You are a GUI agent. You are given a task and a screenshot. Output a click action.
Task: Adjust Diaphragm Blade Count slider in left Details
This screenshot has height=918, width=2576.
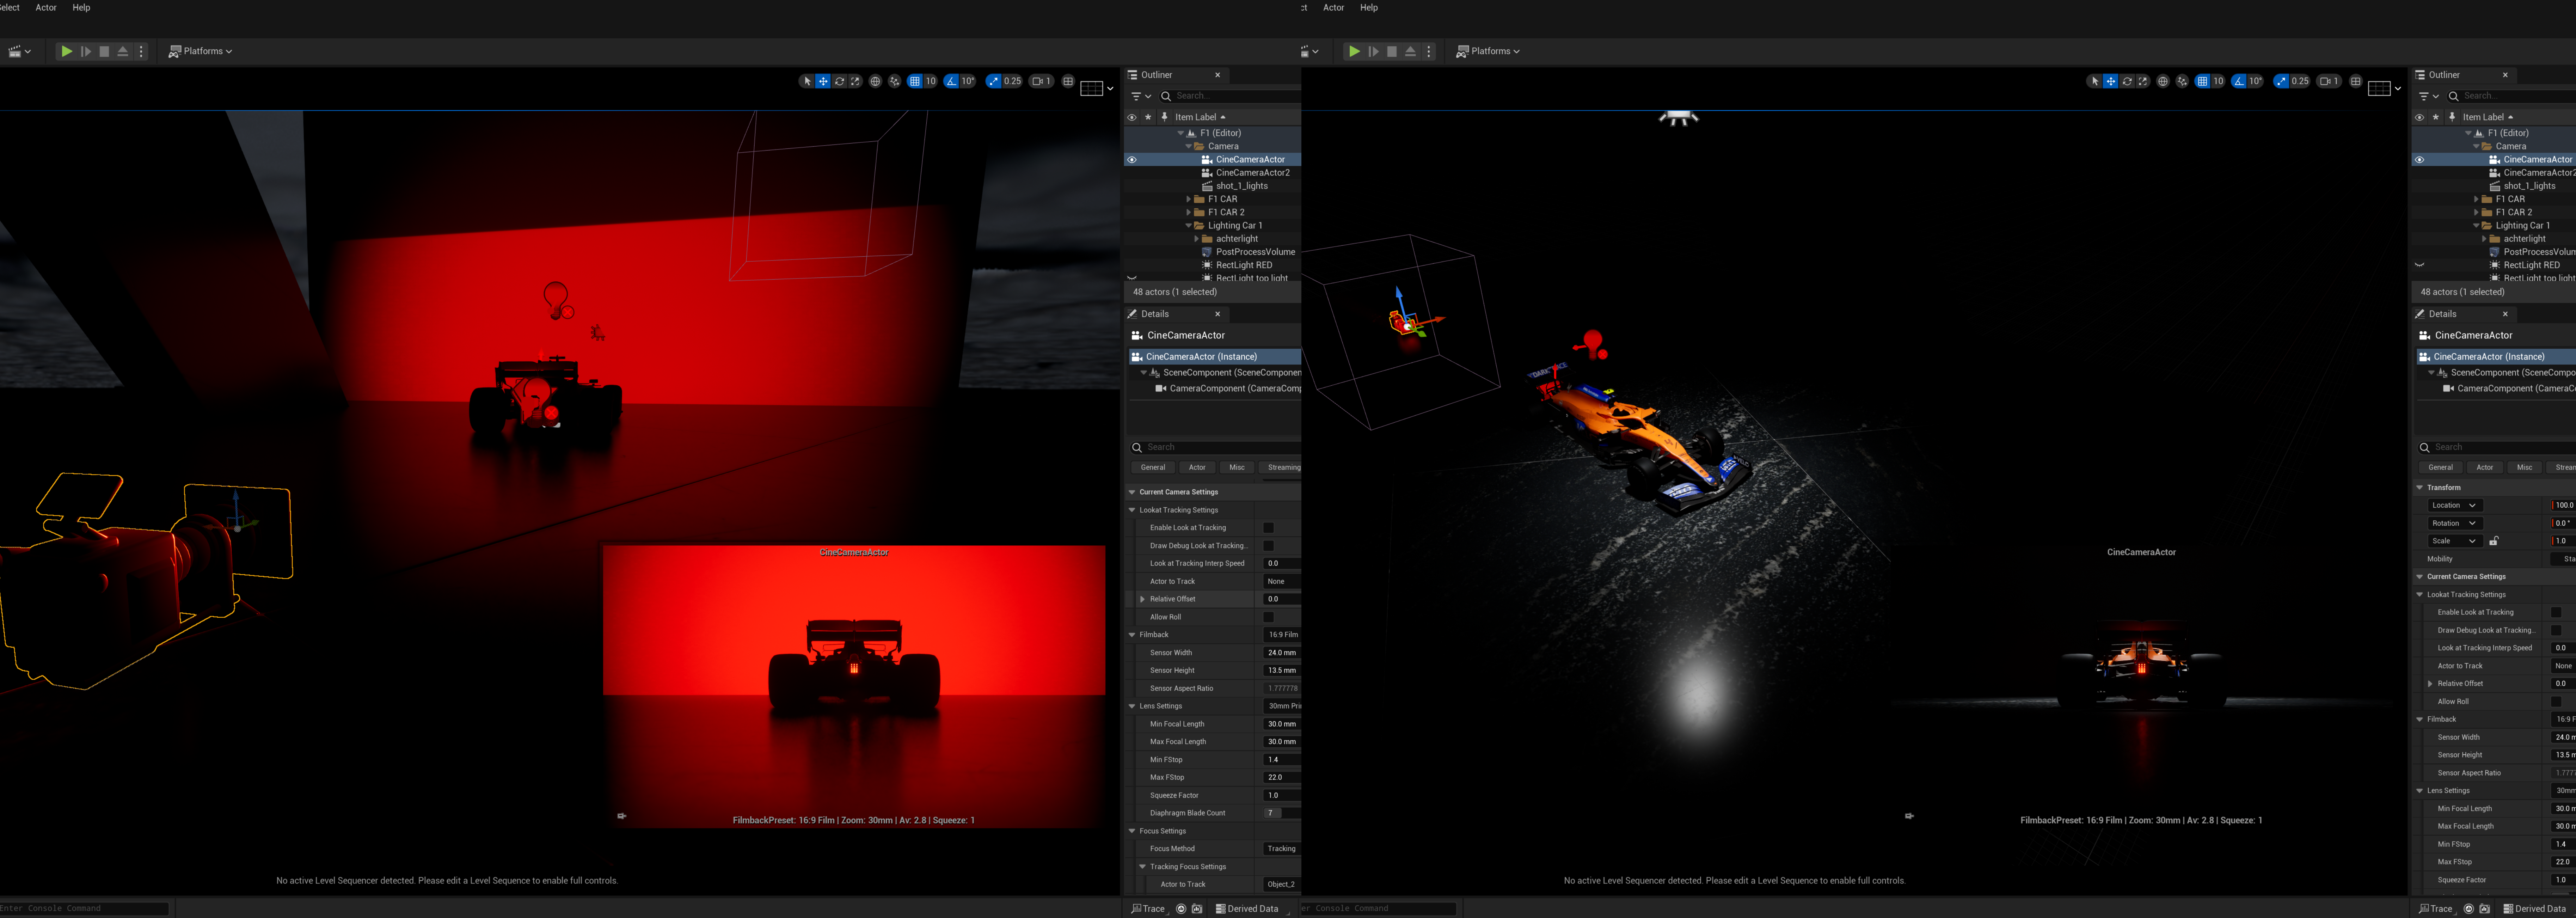[x=1282, y=813]
